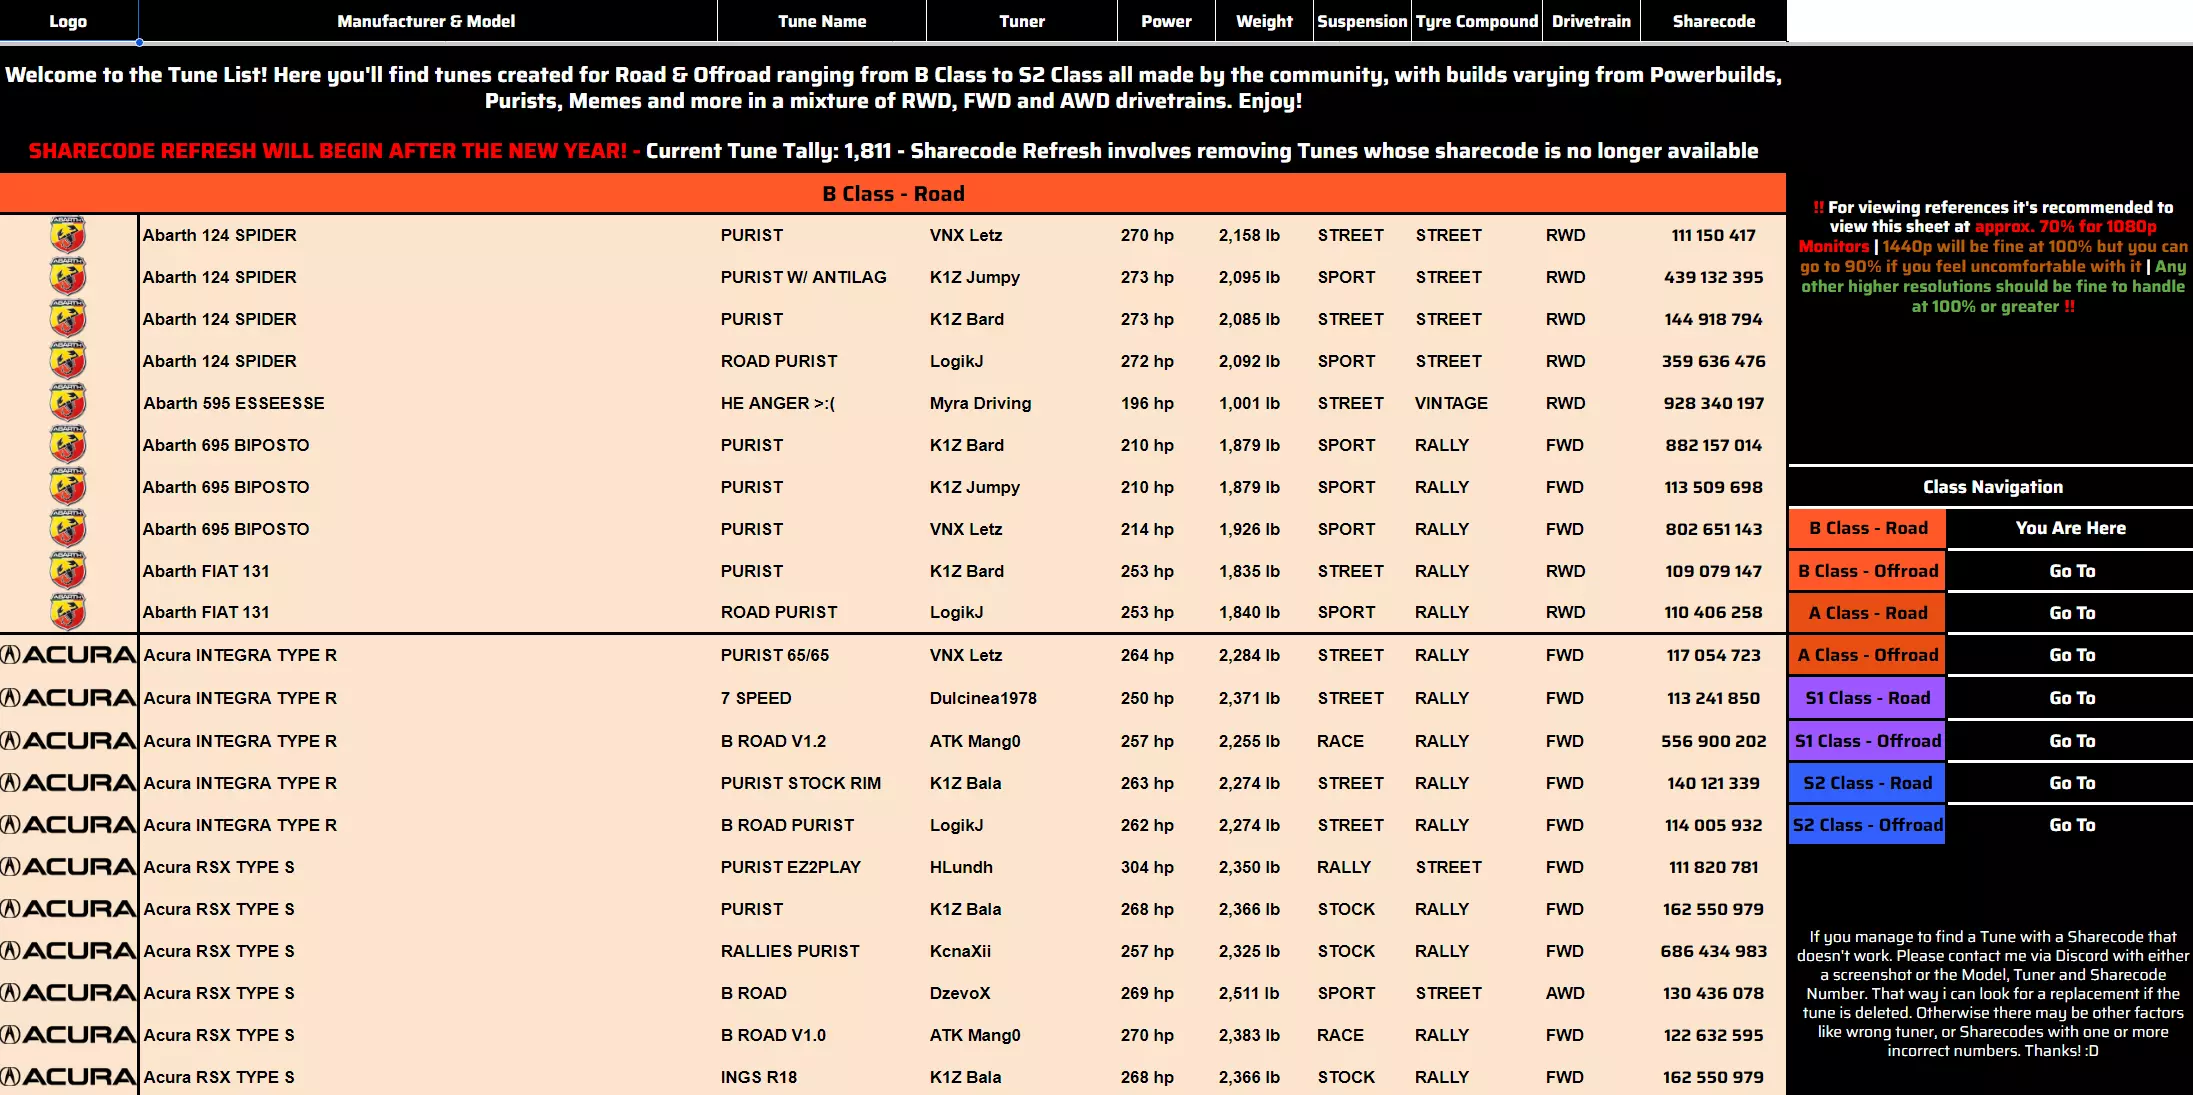Select sharecode cell 928 340 197

click(1713, 403)
